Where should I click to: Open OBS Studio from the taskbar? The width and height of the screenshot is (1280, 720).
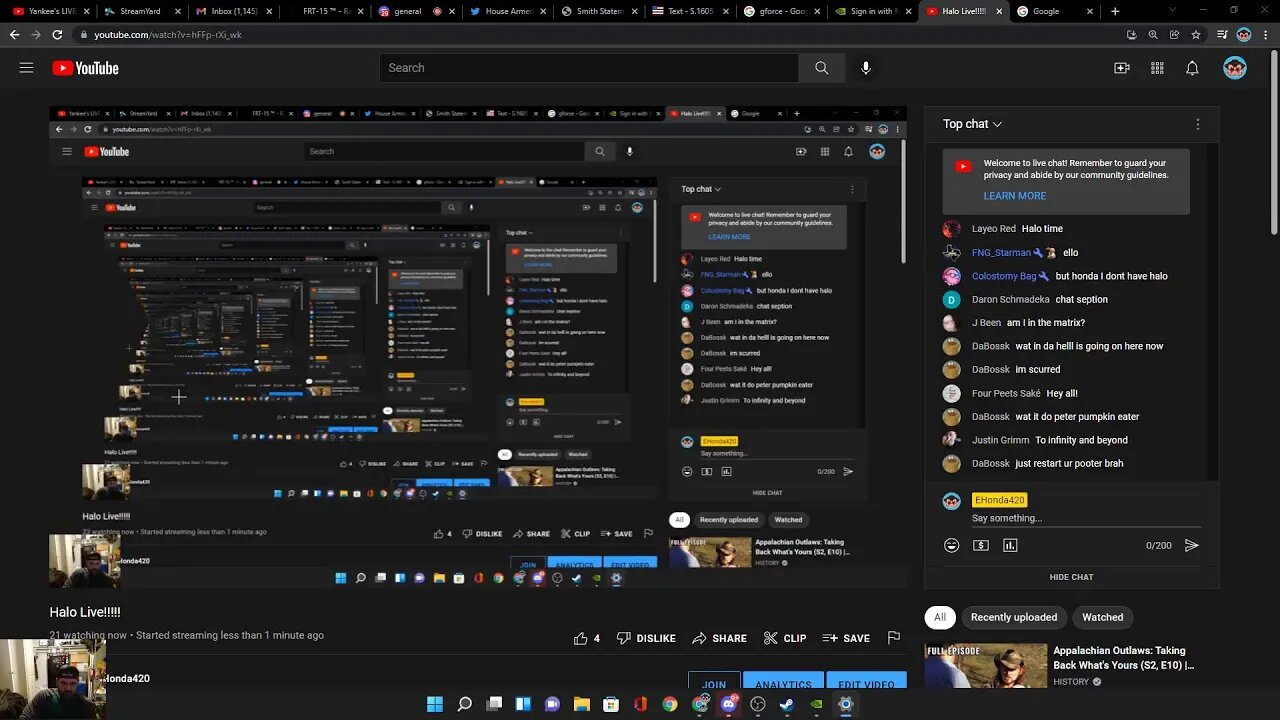[x=758, y=704]
